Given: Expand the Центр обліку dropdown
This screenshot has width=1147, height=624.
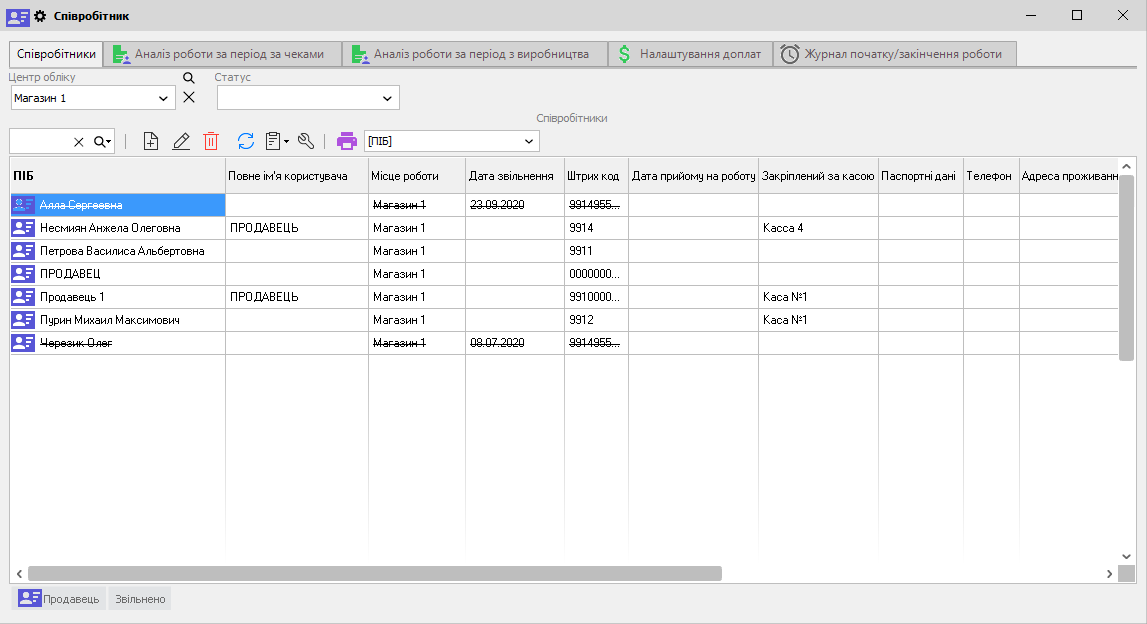Looking at the screenshot, I should coord(164,98).
